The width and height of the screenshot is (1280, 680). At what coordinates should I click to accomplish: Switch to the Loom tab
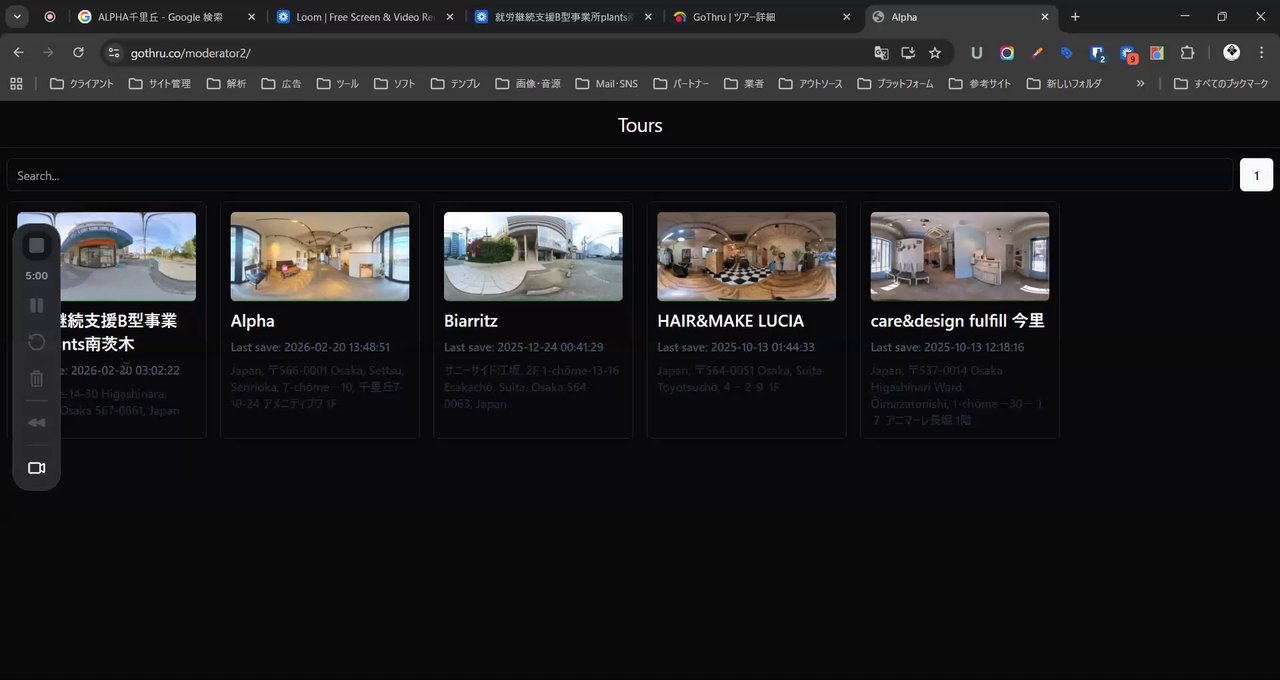tap(366, 17)
